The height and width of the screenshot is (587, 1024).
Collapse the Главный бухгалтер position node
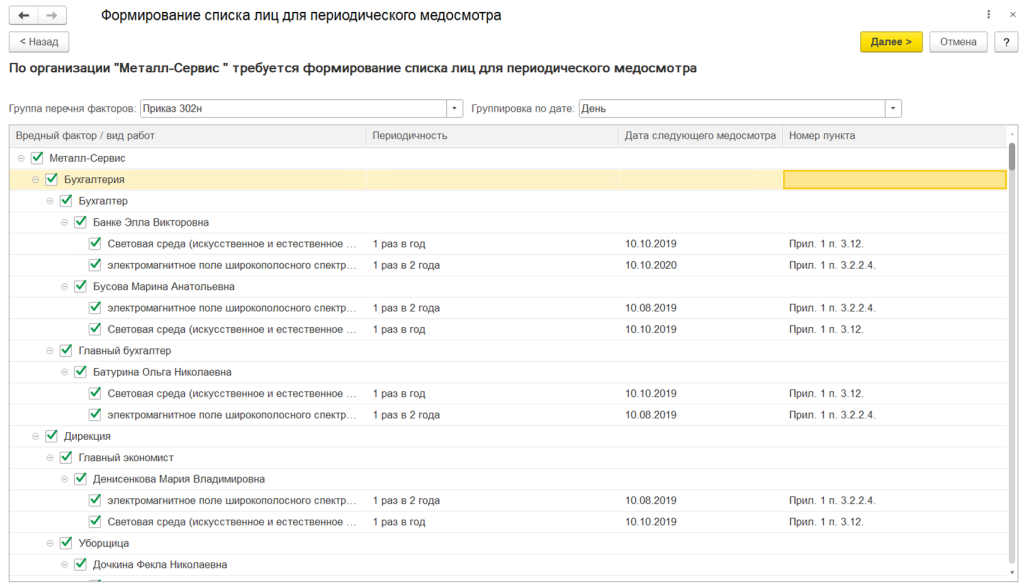50,351
